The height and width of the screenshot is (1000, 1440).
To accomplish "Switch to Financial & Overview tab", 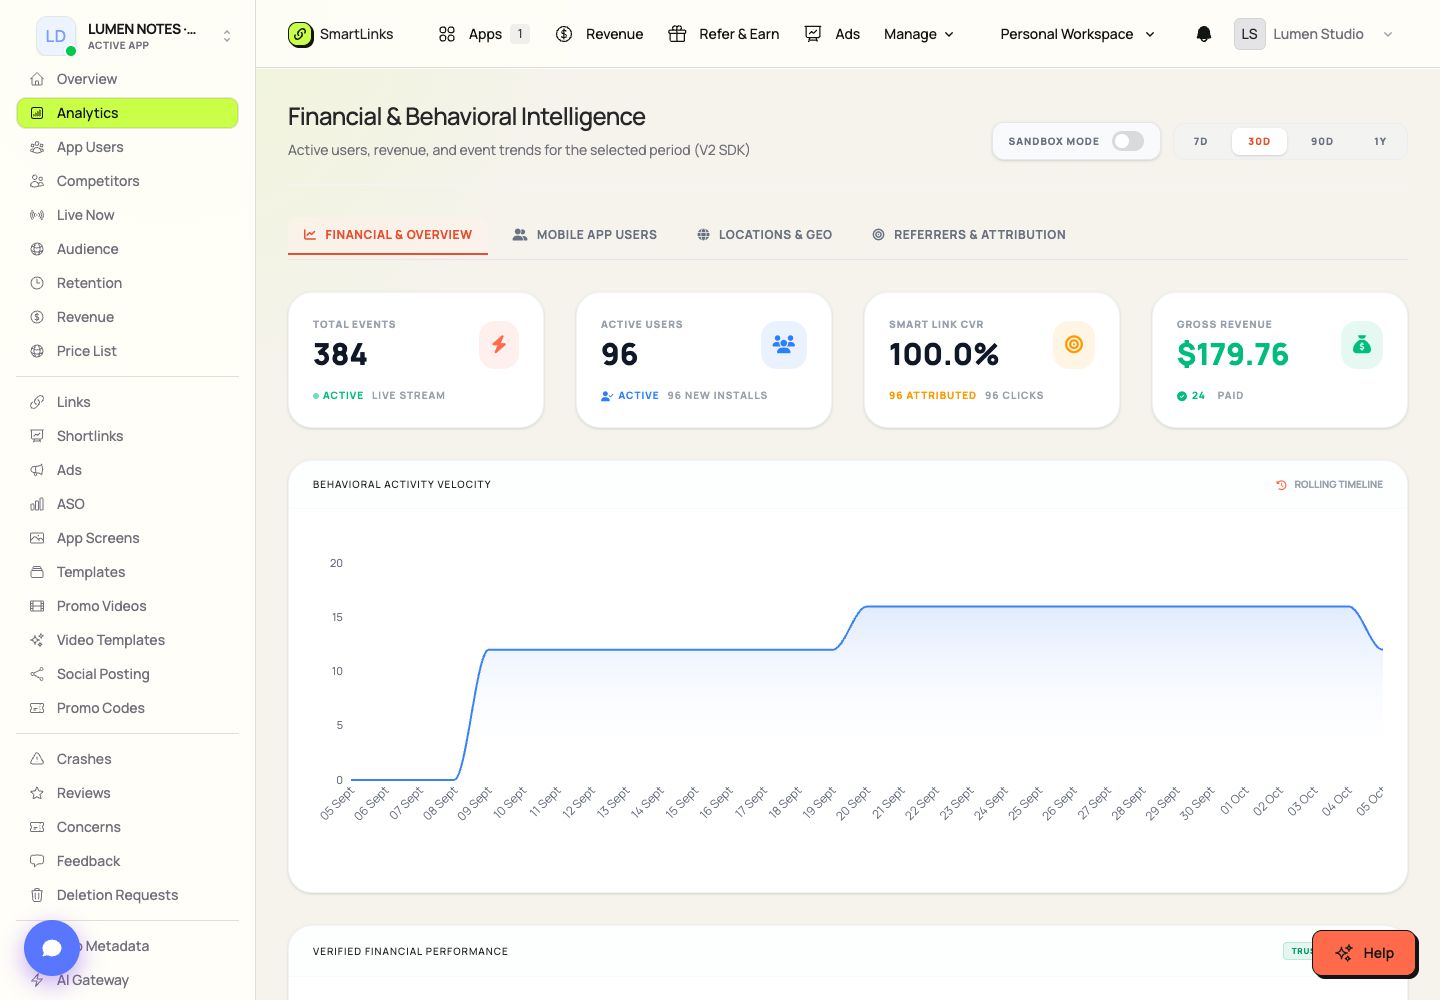I will coord(388,235).
